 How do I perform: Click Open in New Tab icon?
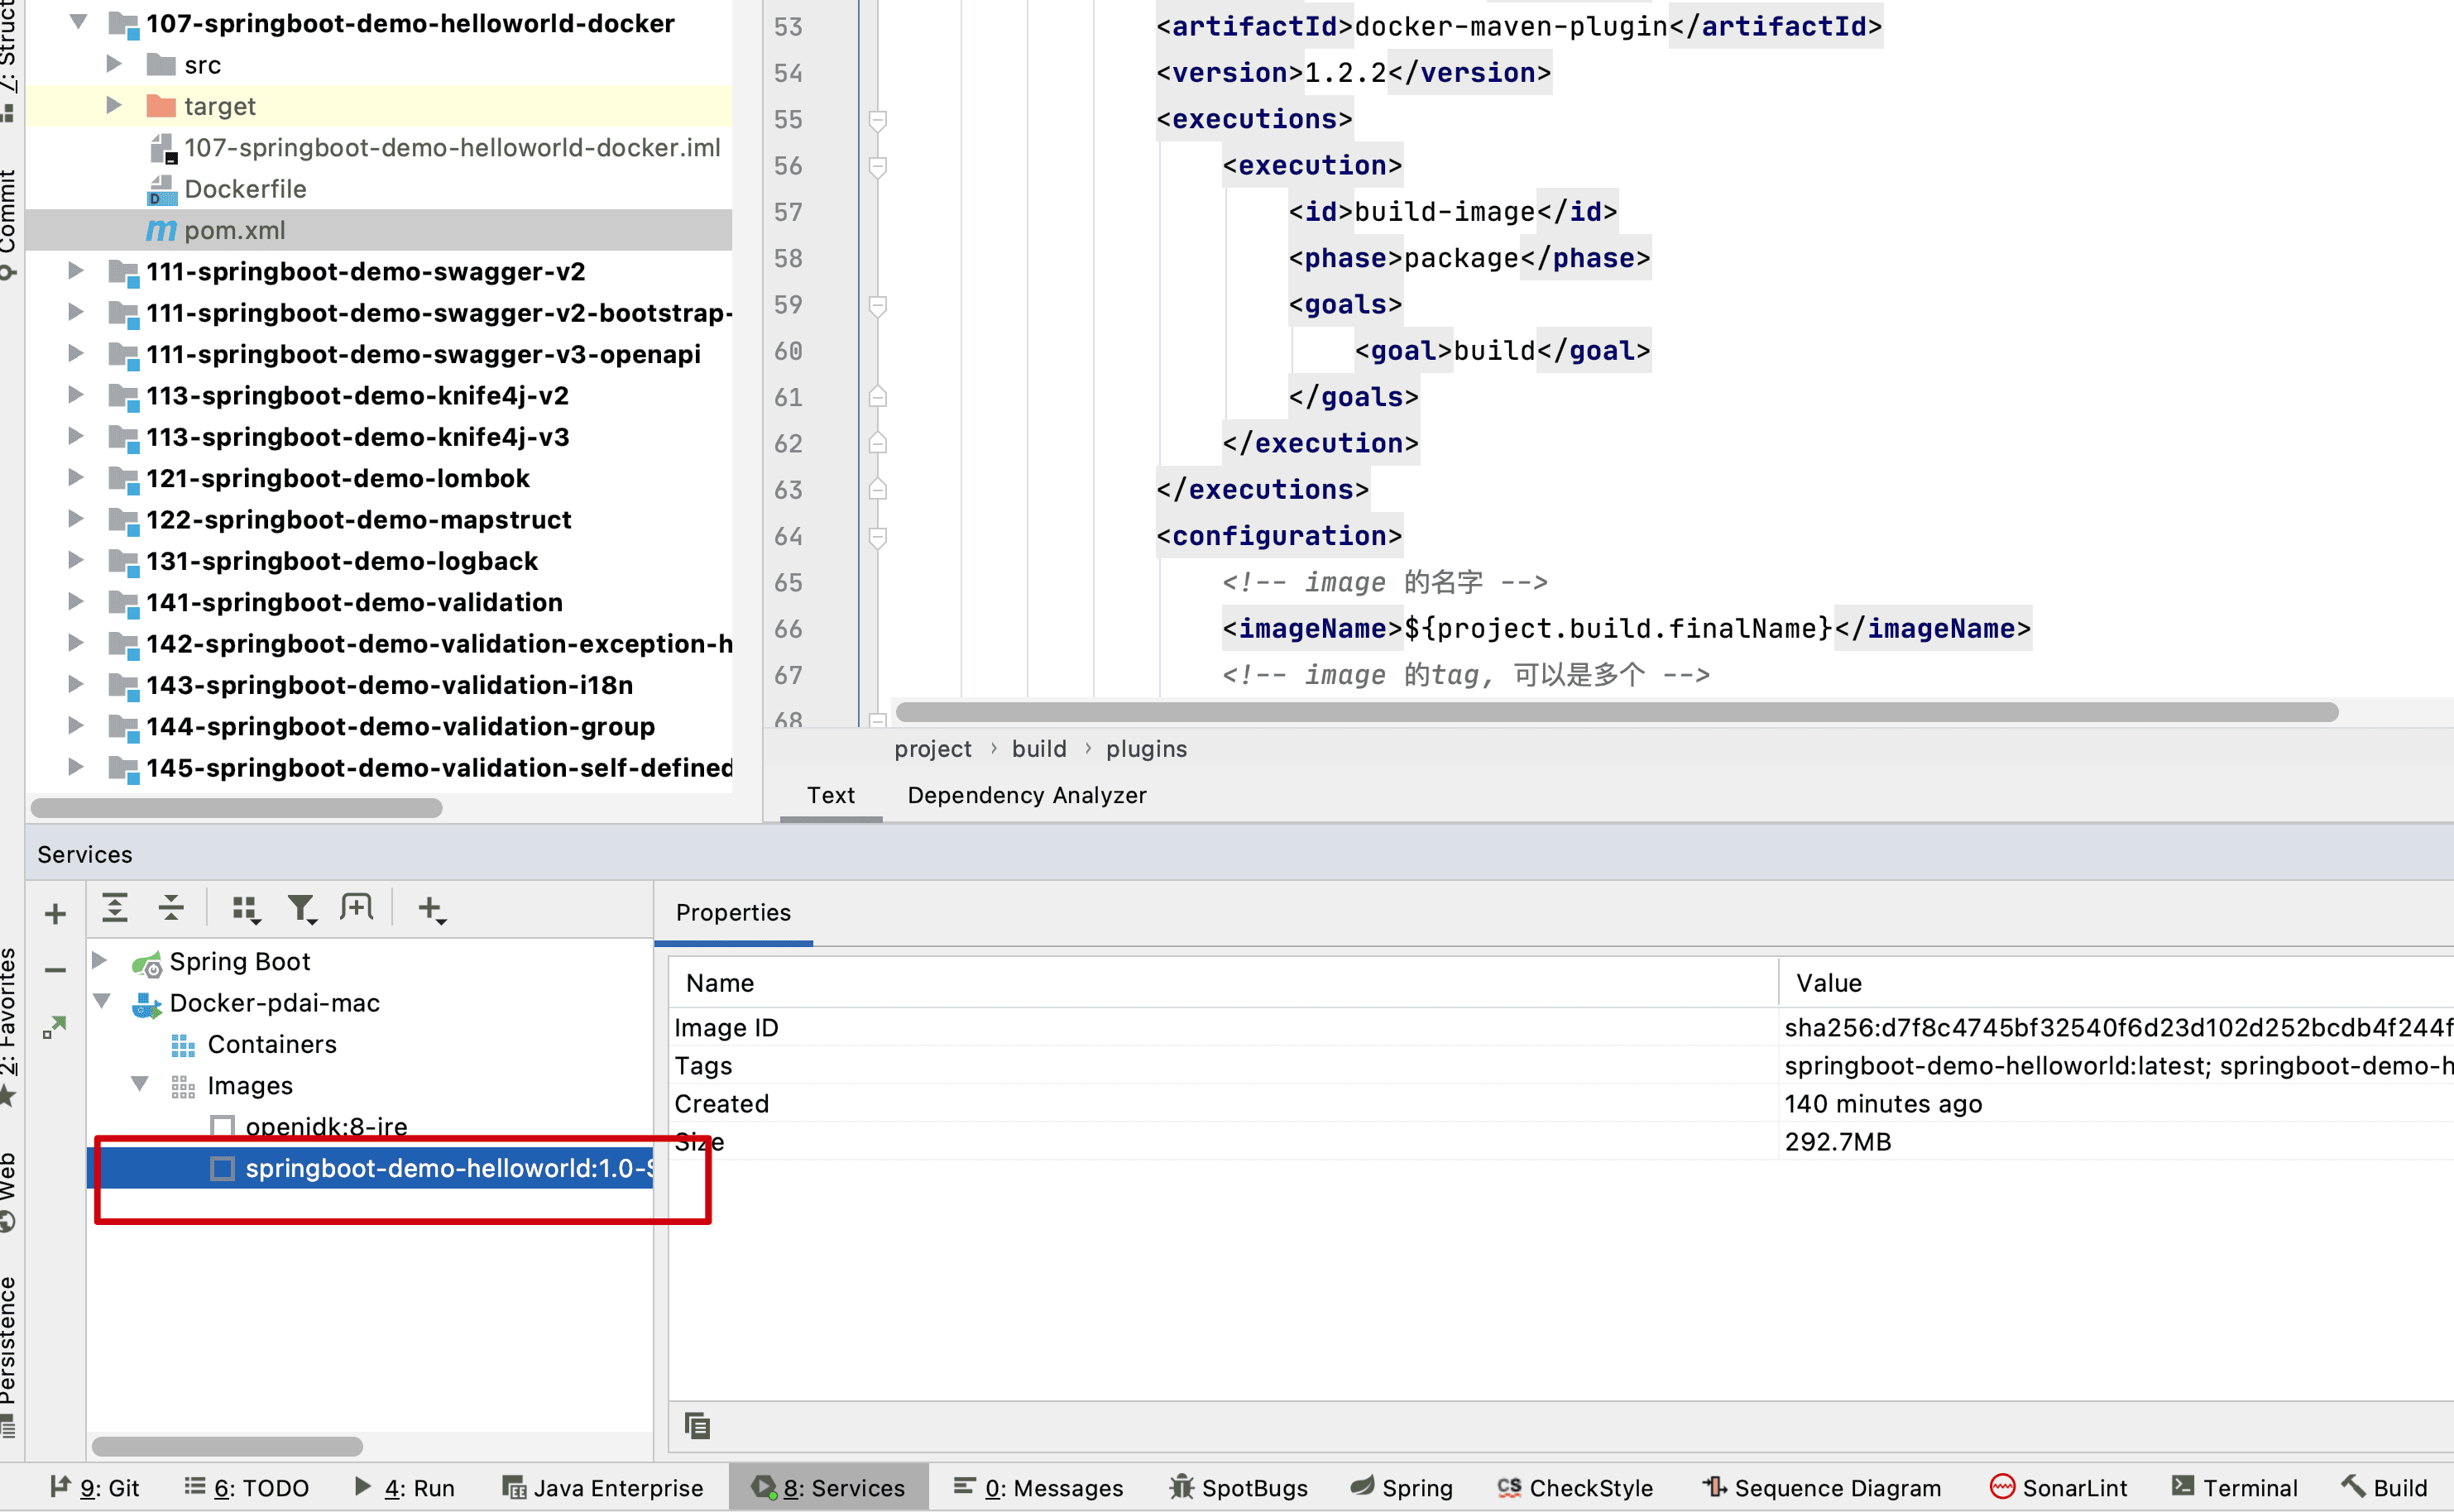[x=356, y=908]
